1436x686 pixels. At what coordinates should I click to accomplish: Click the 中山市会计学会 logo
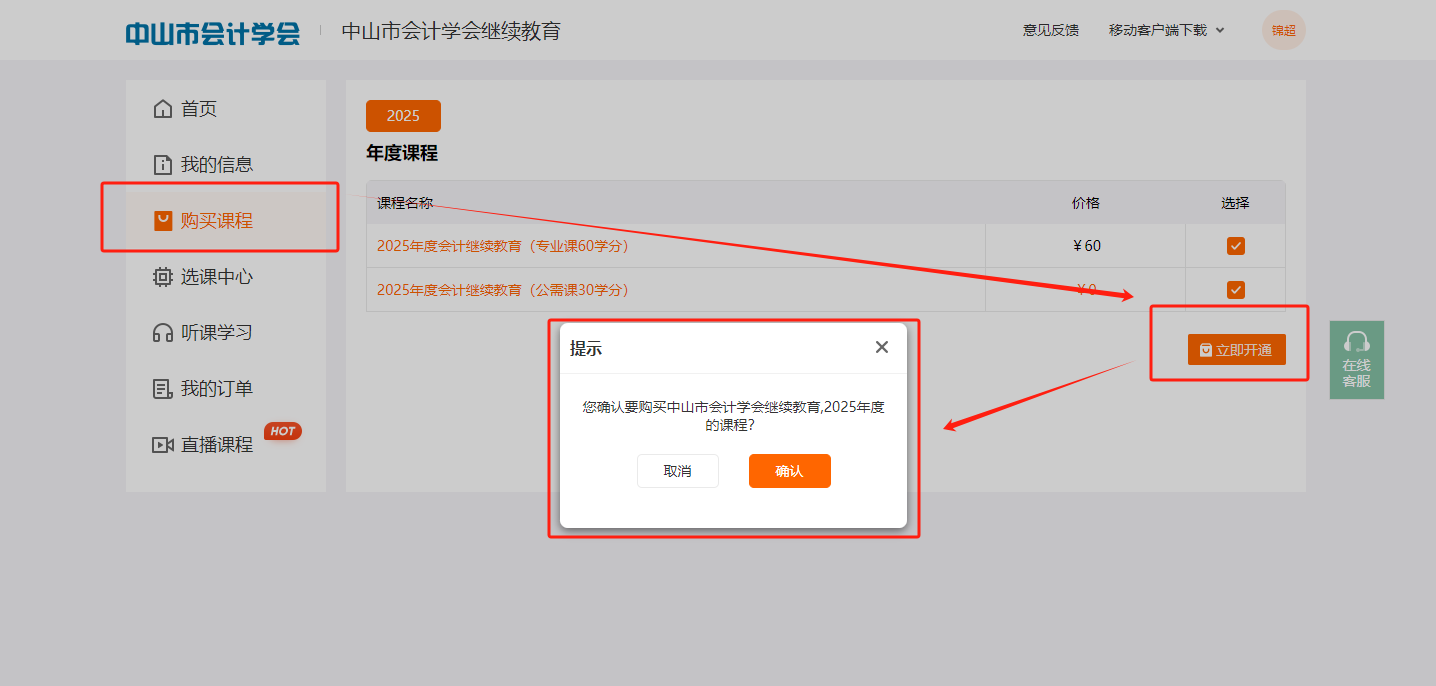tap(212, 32)
